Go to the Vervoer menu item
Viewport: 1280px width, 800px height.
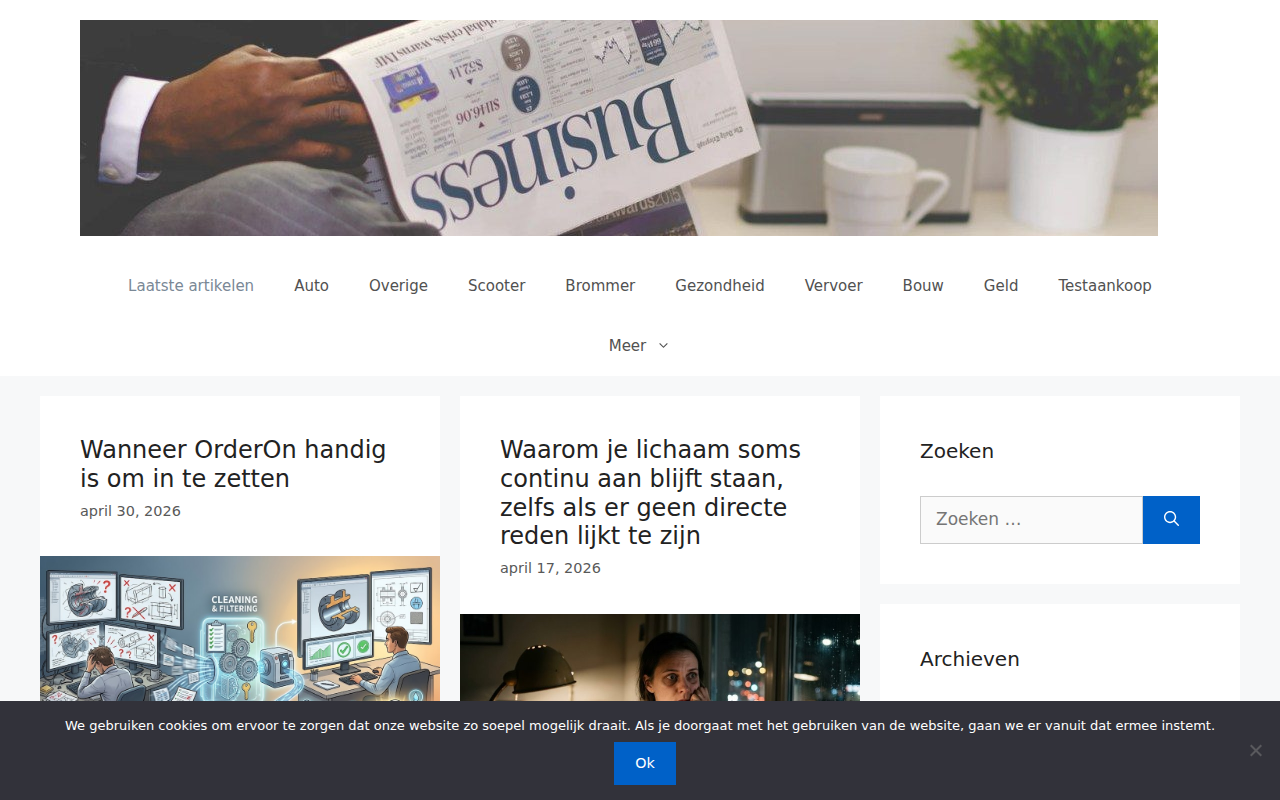[834, 286]
